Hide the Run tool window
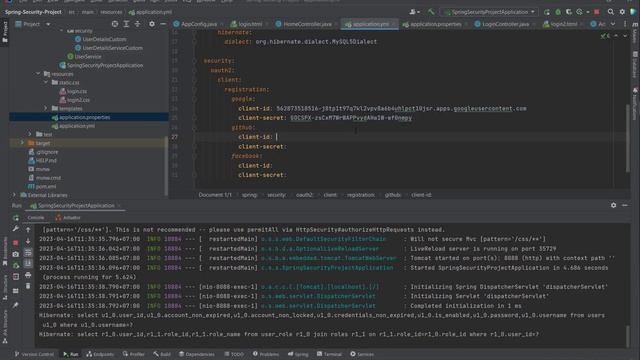The width and height of the screenshot is (640, 360). [624, 205]
